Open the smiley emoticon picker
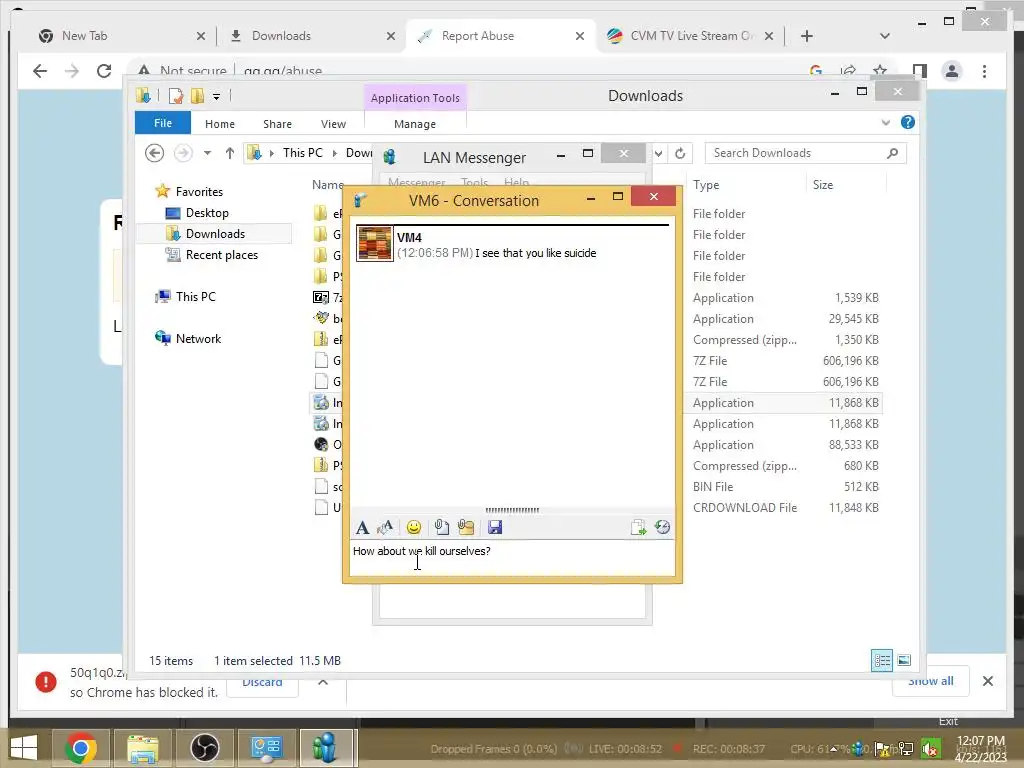This screenshot has height=768, width=1024. coord(413,527)
